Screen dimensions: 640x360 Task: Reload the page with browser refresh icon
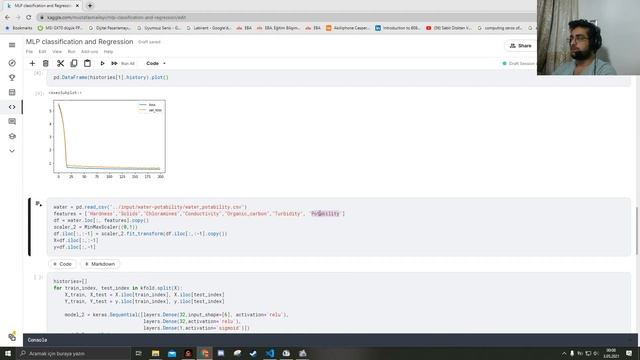[x=29, y=18]
